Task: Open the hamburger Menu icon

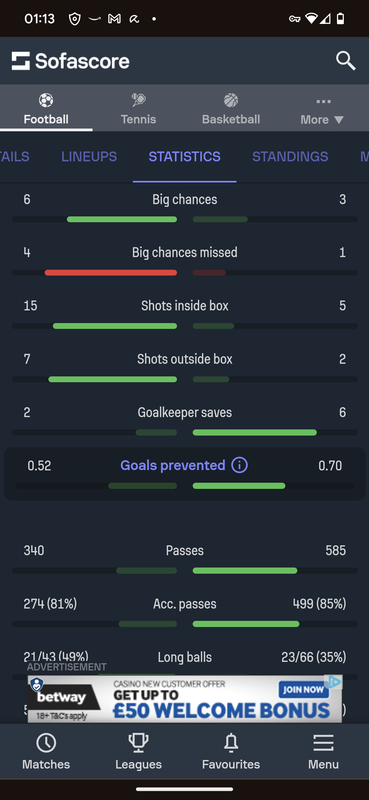Action: click(323, 743)
